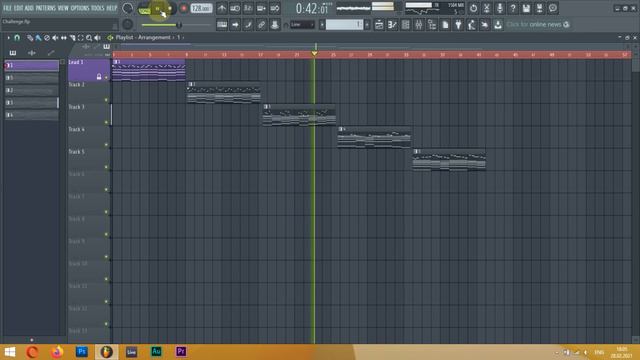
Task: Click the playhead marker on the timeline
Action: [x=314, y=53]
